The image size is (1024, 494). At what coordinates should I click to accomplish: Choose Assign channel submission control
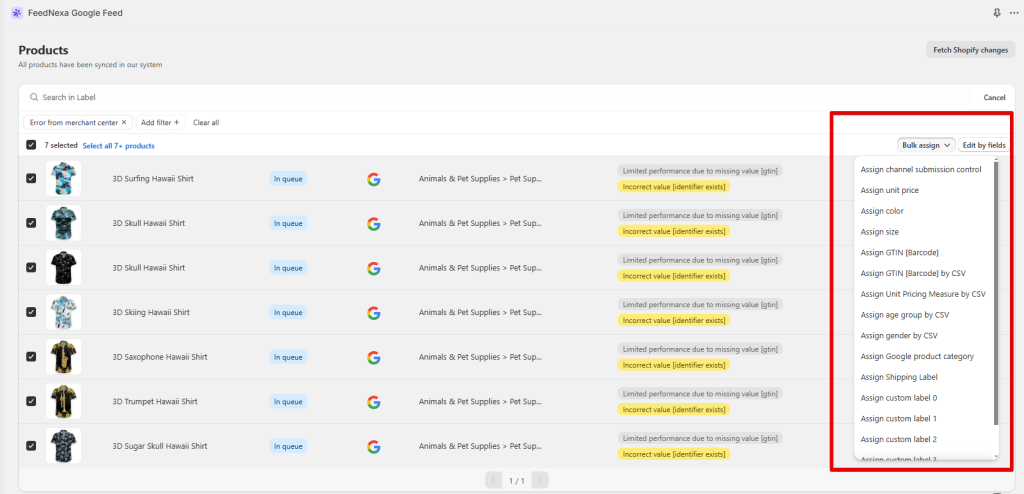921,170
